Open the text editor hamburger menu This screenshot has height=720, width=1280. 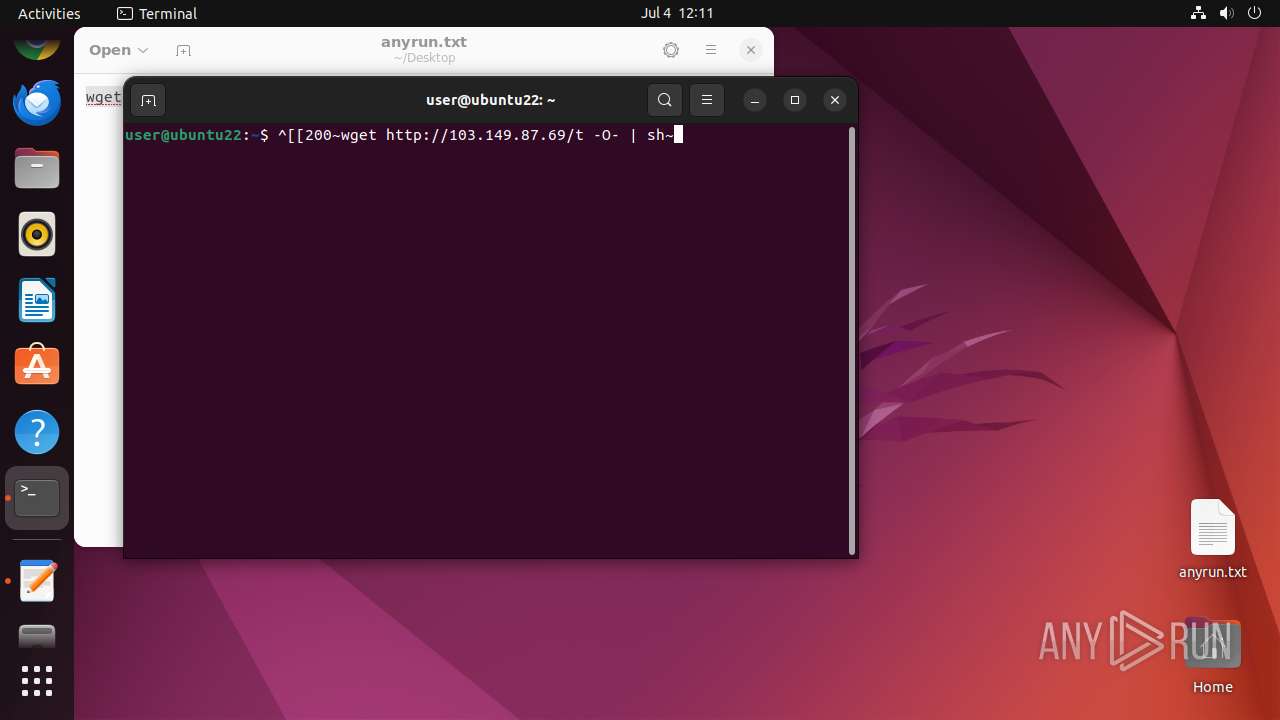point(711,50)
